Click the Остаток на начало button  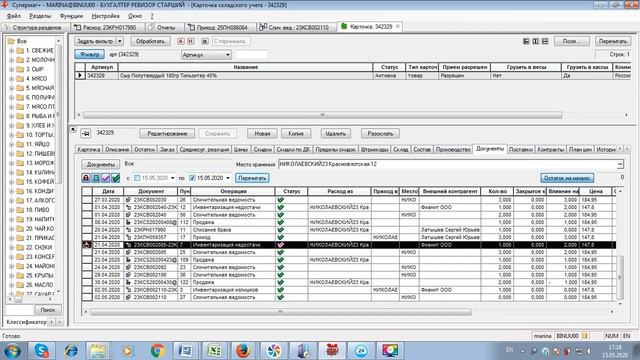pos(567,178)
